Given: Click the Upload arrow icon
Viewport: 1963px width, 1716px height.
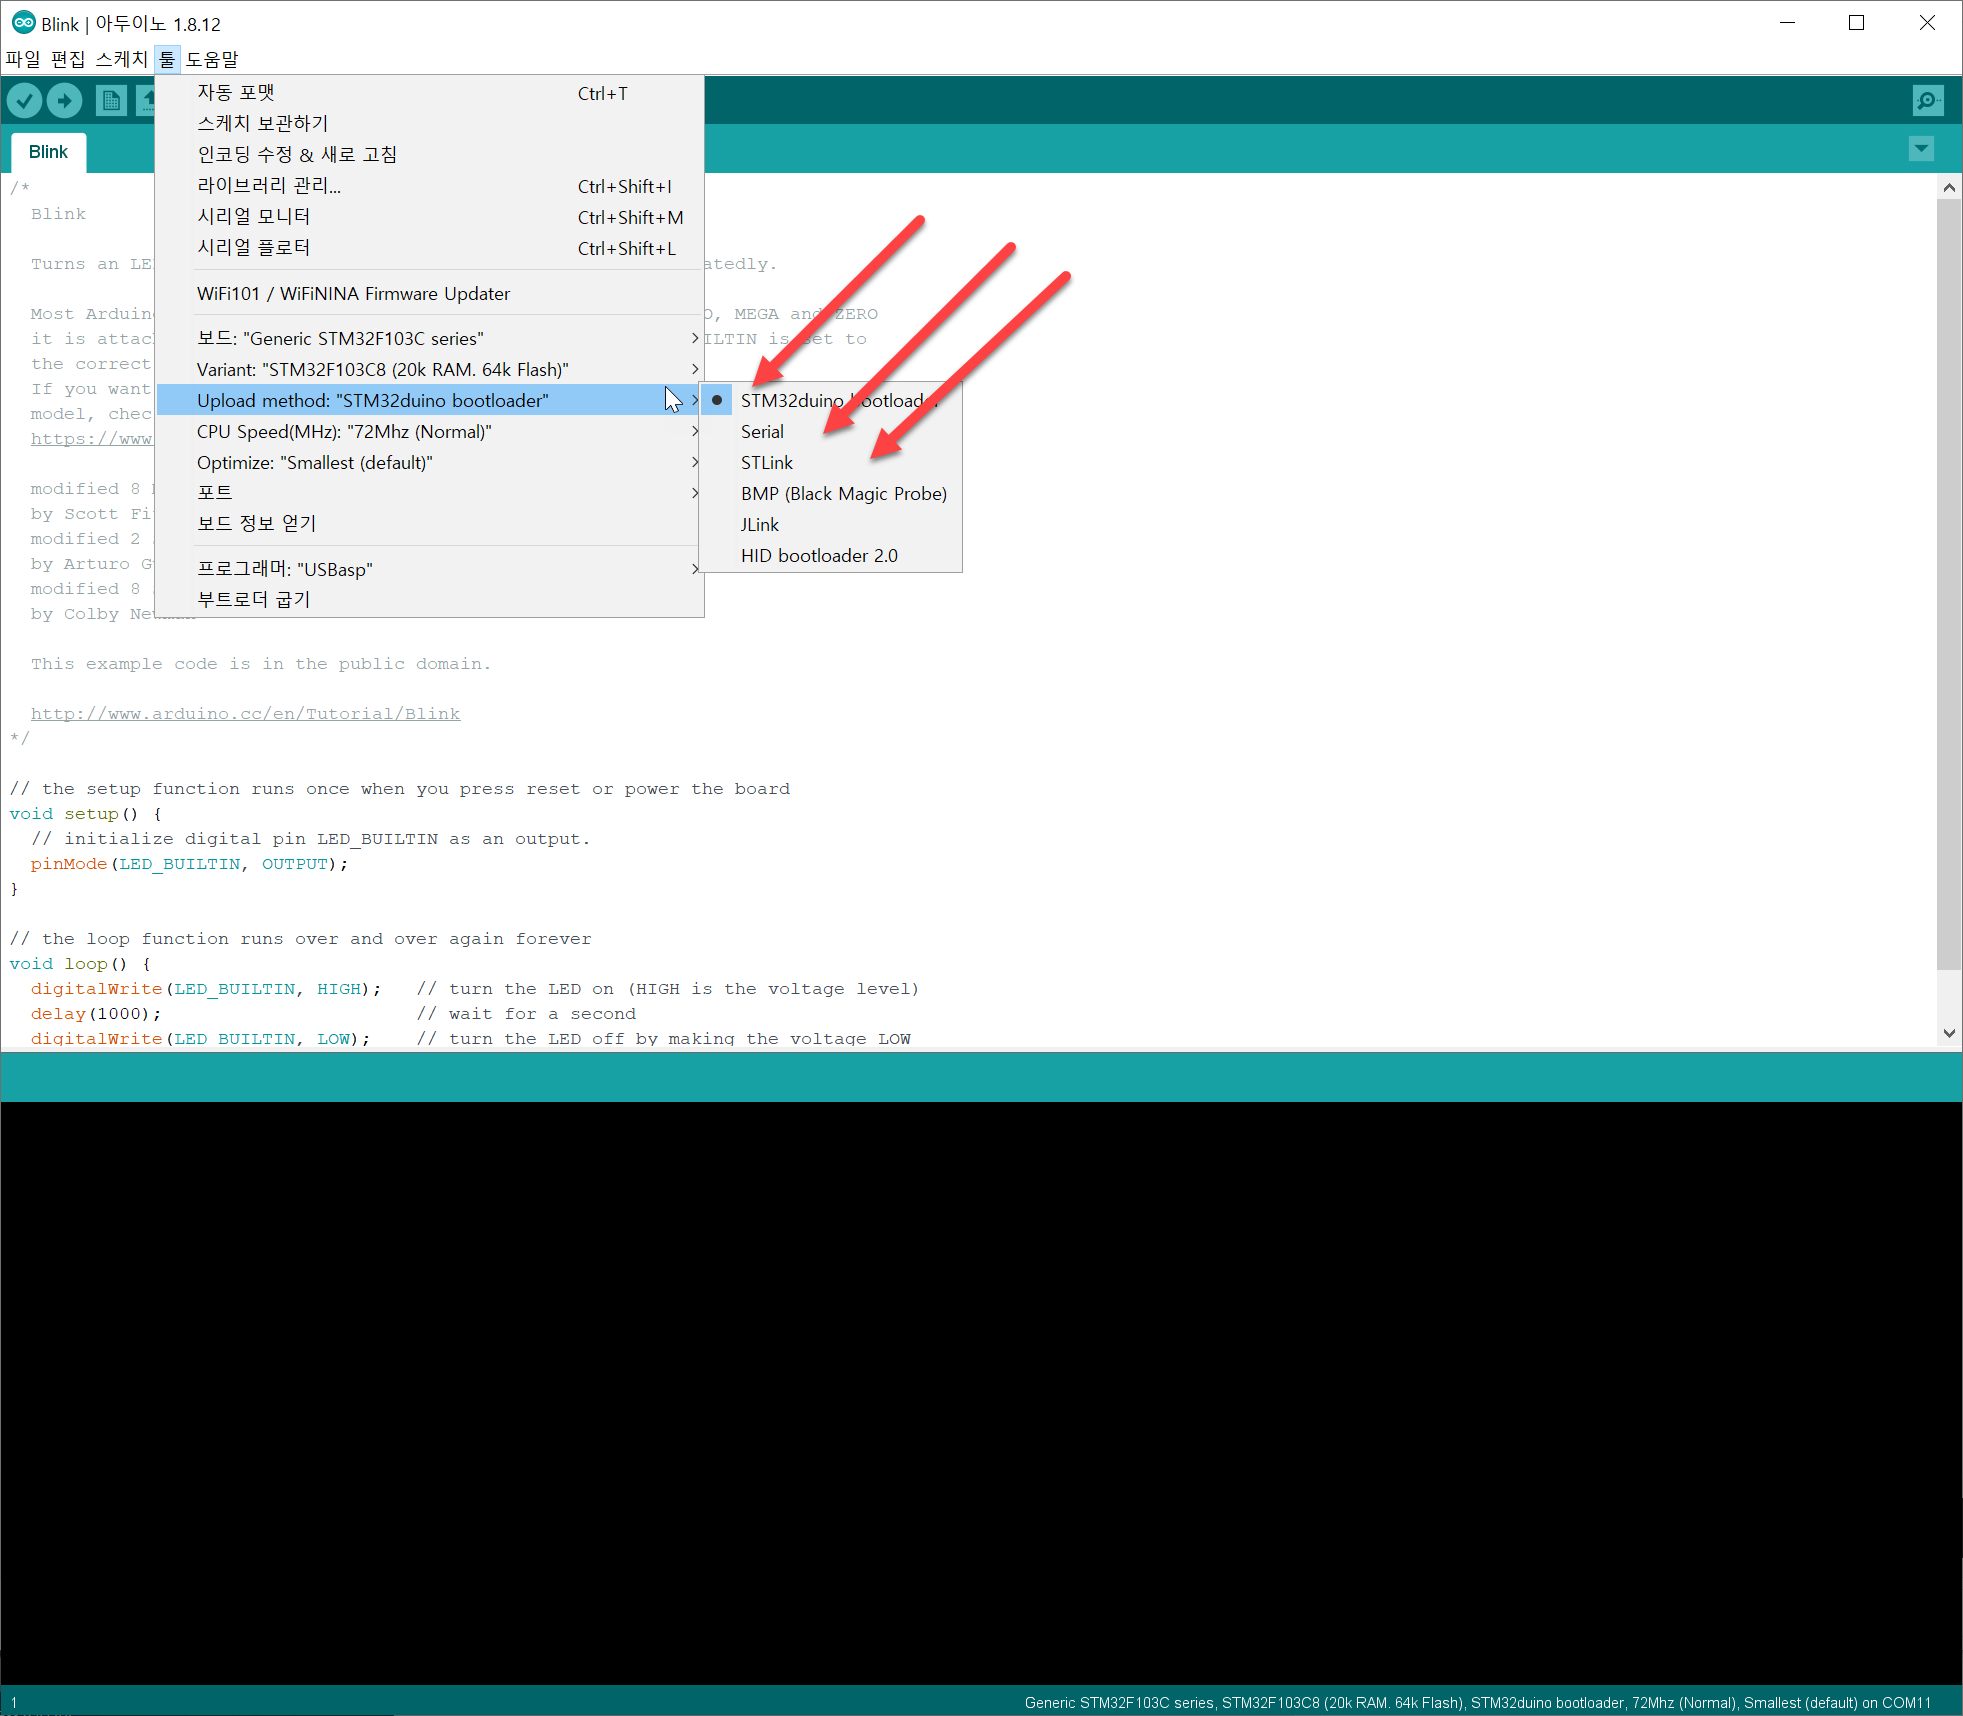Looking at the screenshot, I should (x=65, y=100).
